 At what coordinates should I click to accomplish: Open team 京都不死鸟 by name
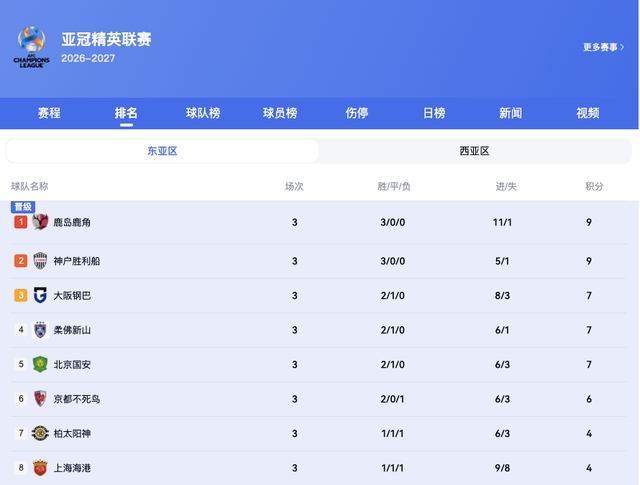pyautogui.click(x=77, y=399)
